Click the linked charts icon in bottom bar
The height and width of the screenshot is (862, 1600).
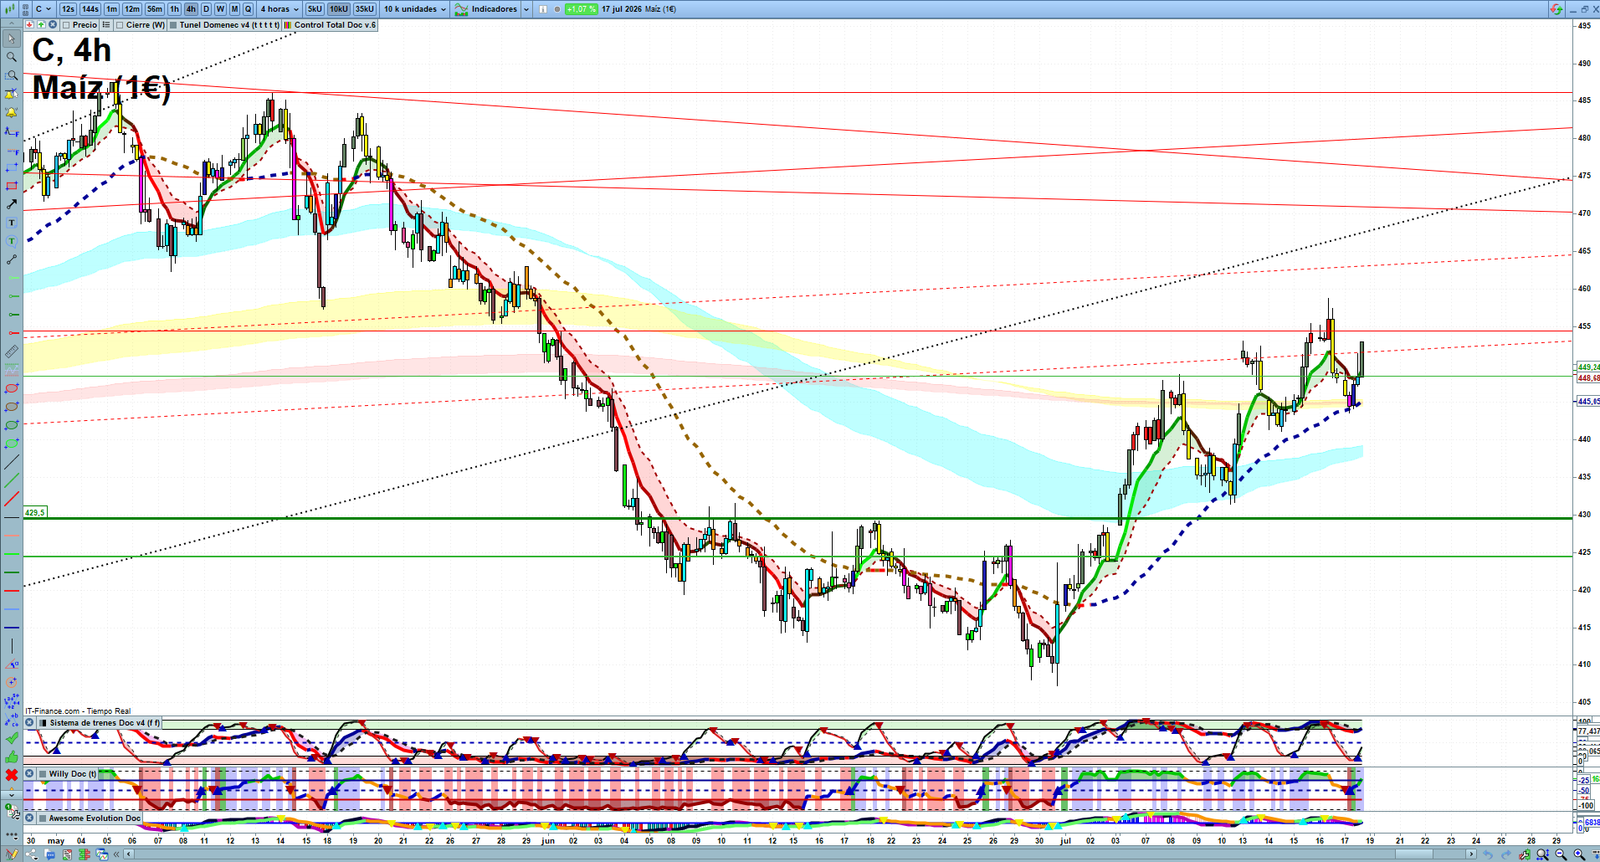coord(102,854)
